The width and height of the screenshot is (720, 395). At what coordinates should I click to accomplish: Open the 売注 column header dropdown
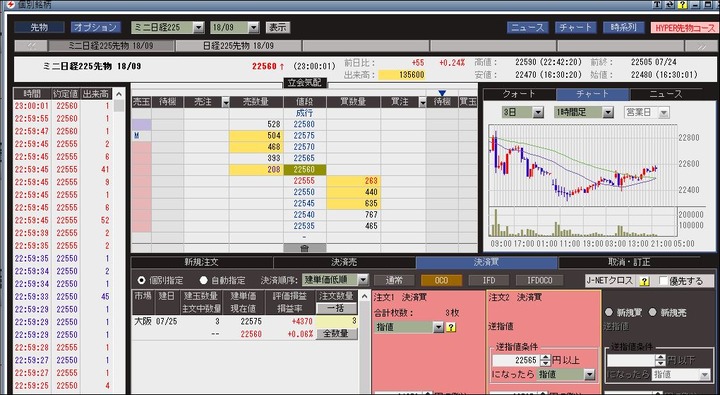pos(225,102)
